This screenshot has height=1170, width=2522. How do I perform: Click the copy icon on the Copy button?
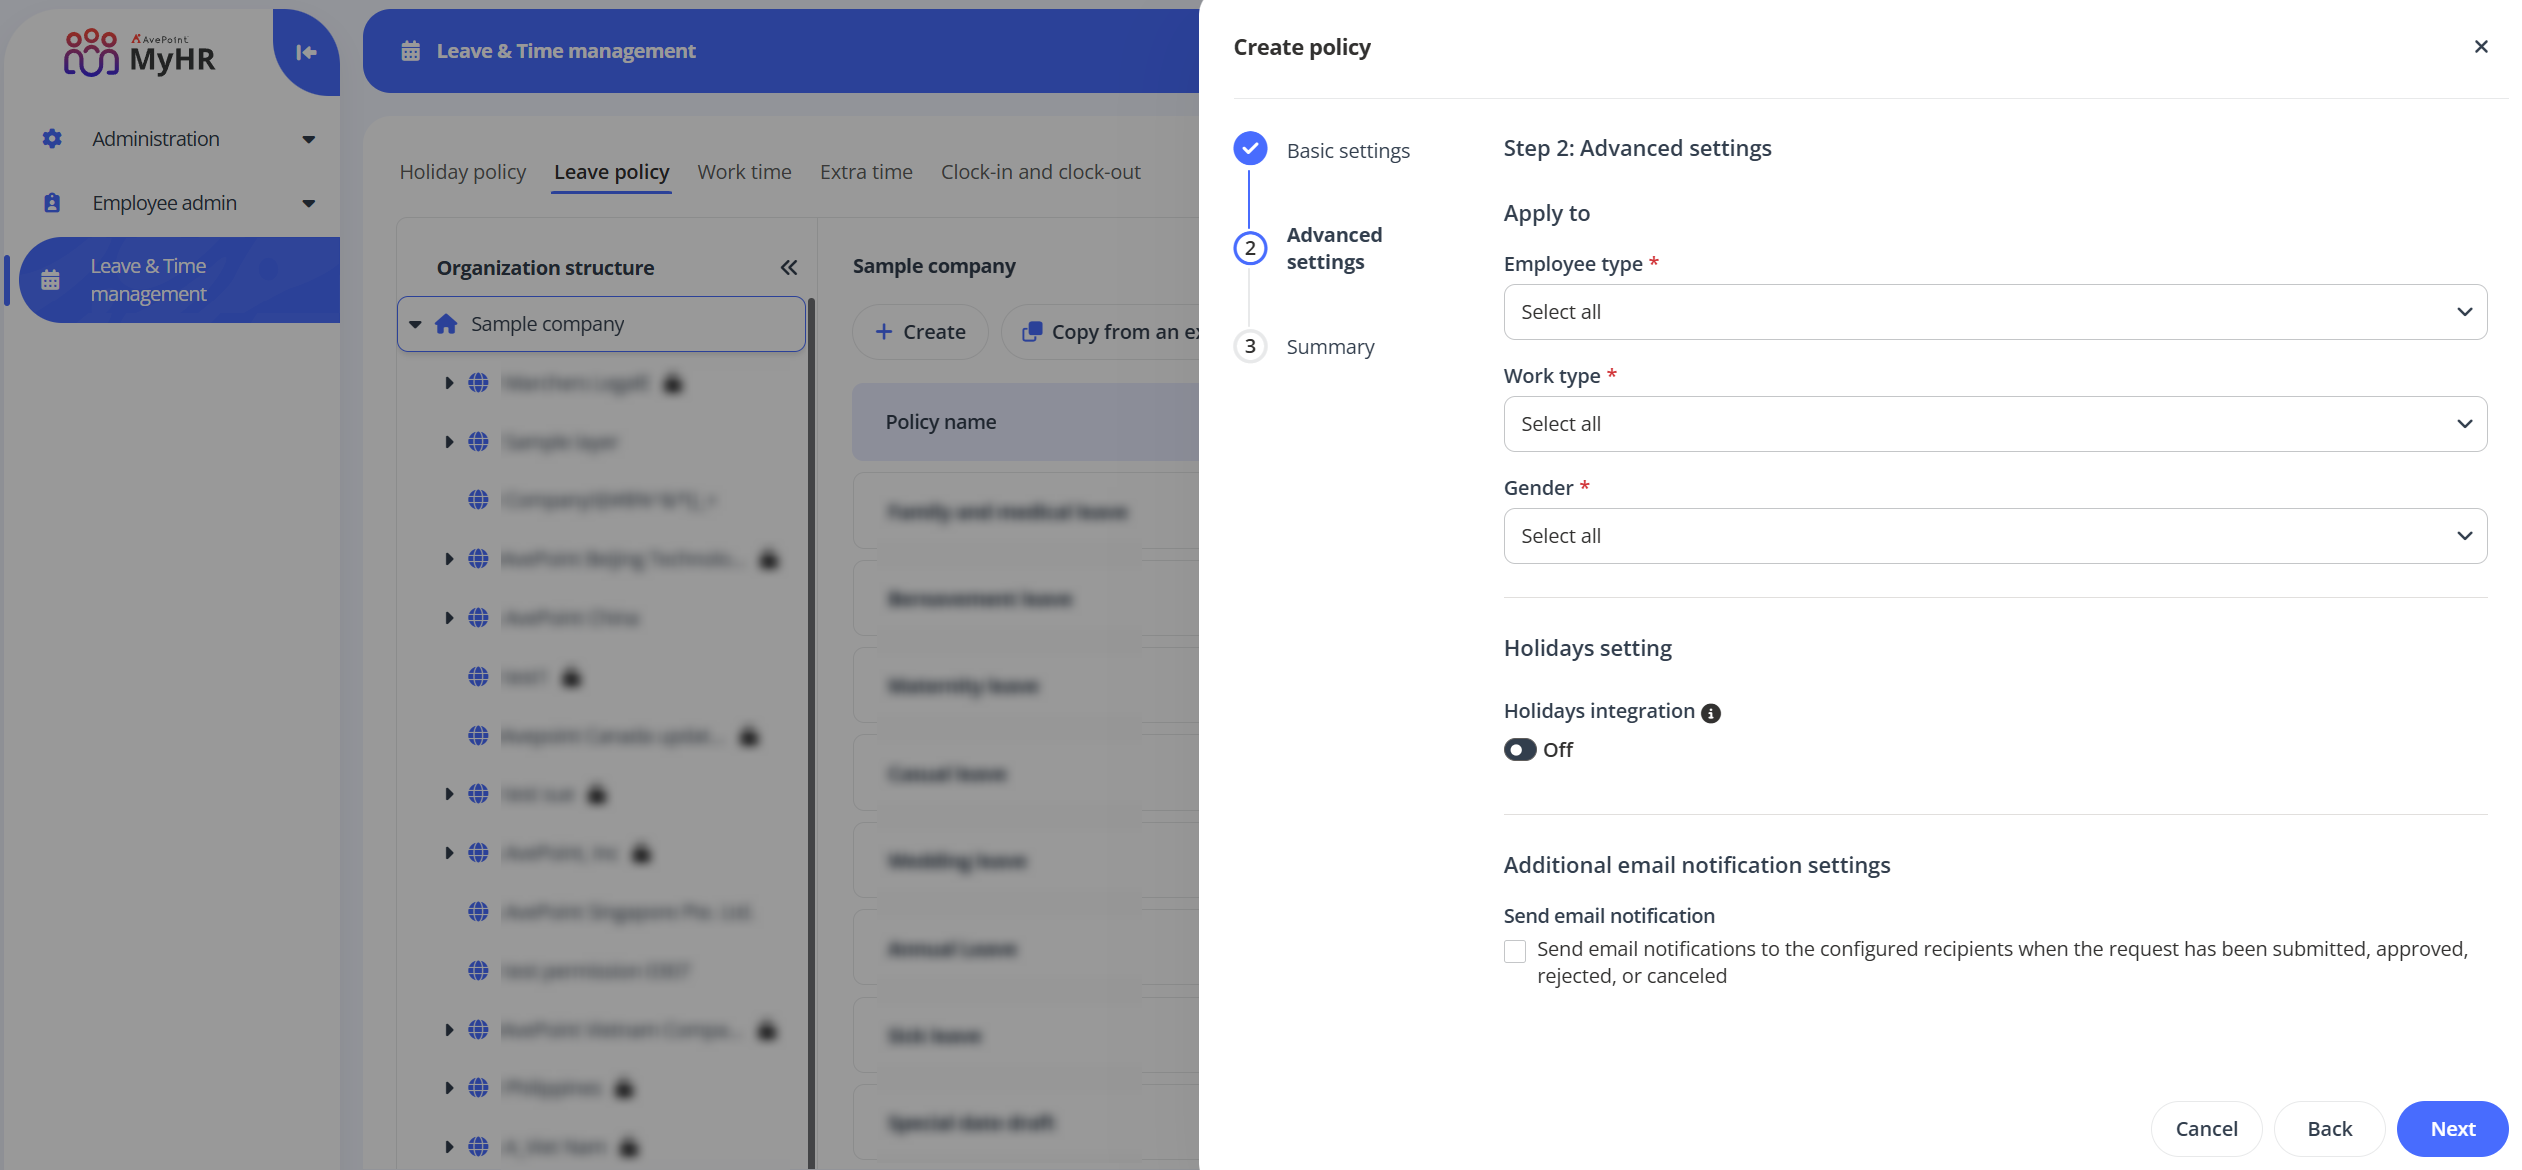tap(1032, 331)
